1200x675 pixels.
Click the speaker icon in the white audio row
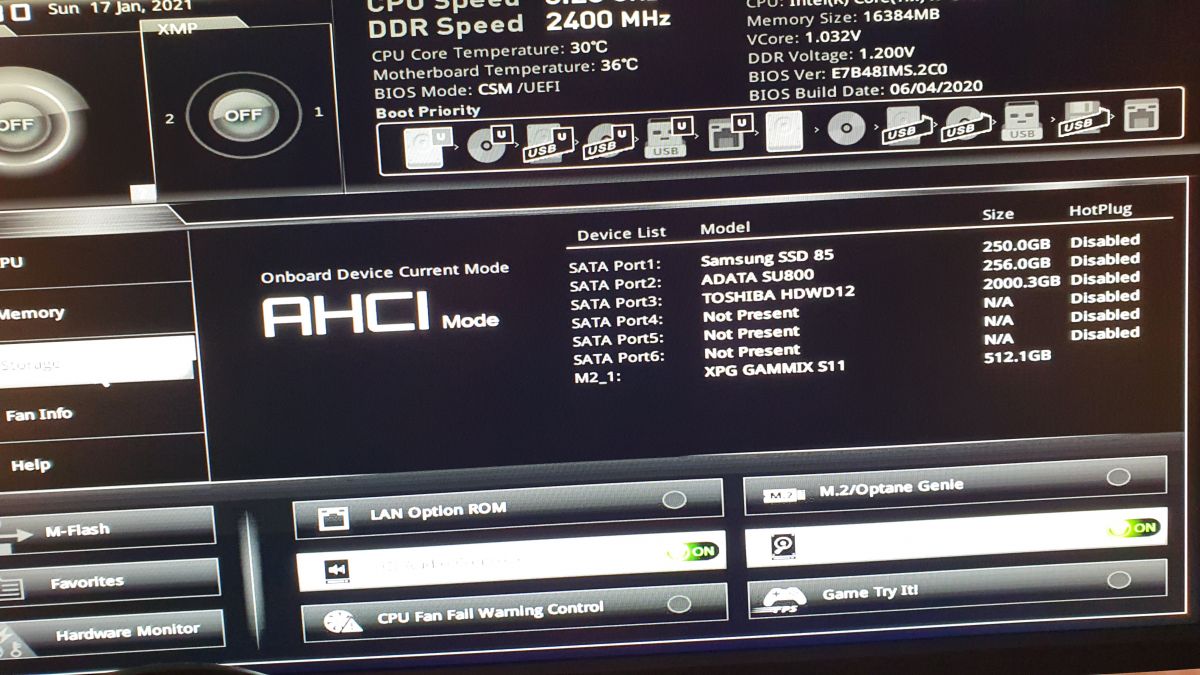pyautogui.click(x=337, y=571)
